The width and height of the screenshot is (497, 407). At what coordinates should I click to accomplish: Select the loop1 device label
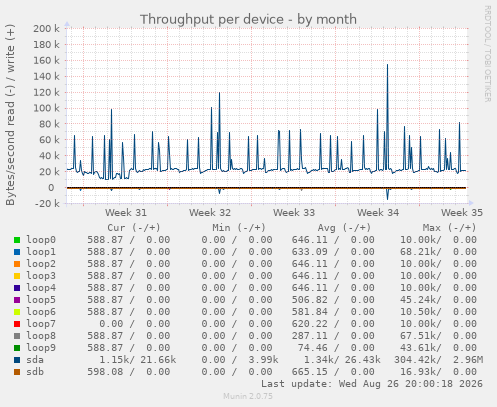coord(41,252)
